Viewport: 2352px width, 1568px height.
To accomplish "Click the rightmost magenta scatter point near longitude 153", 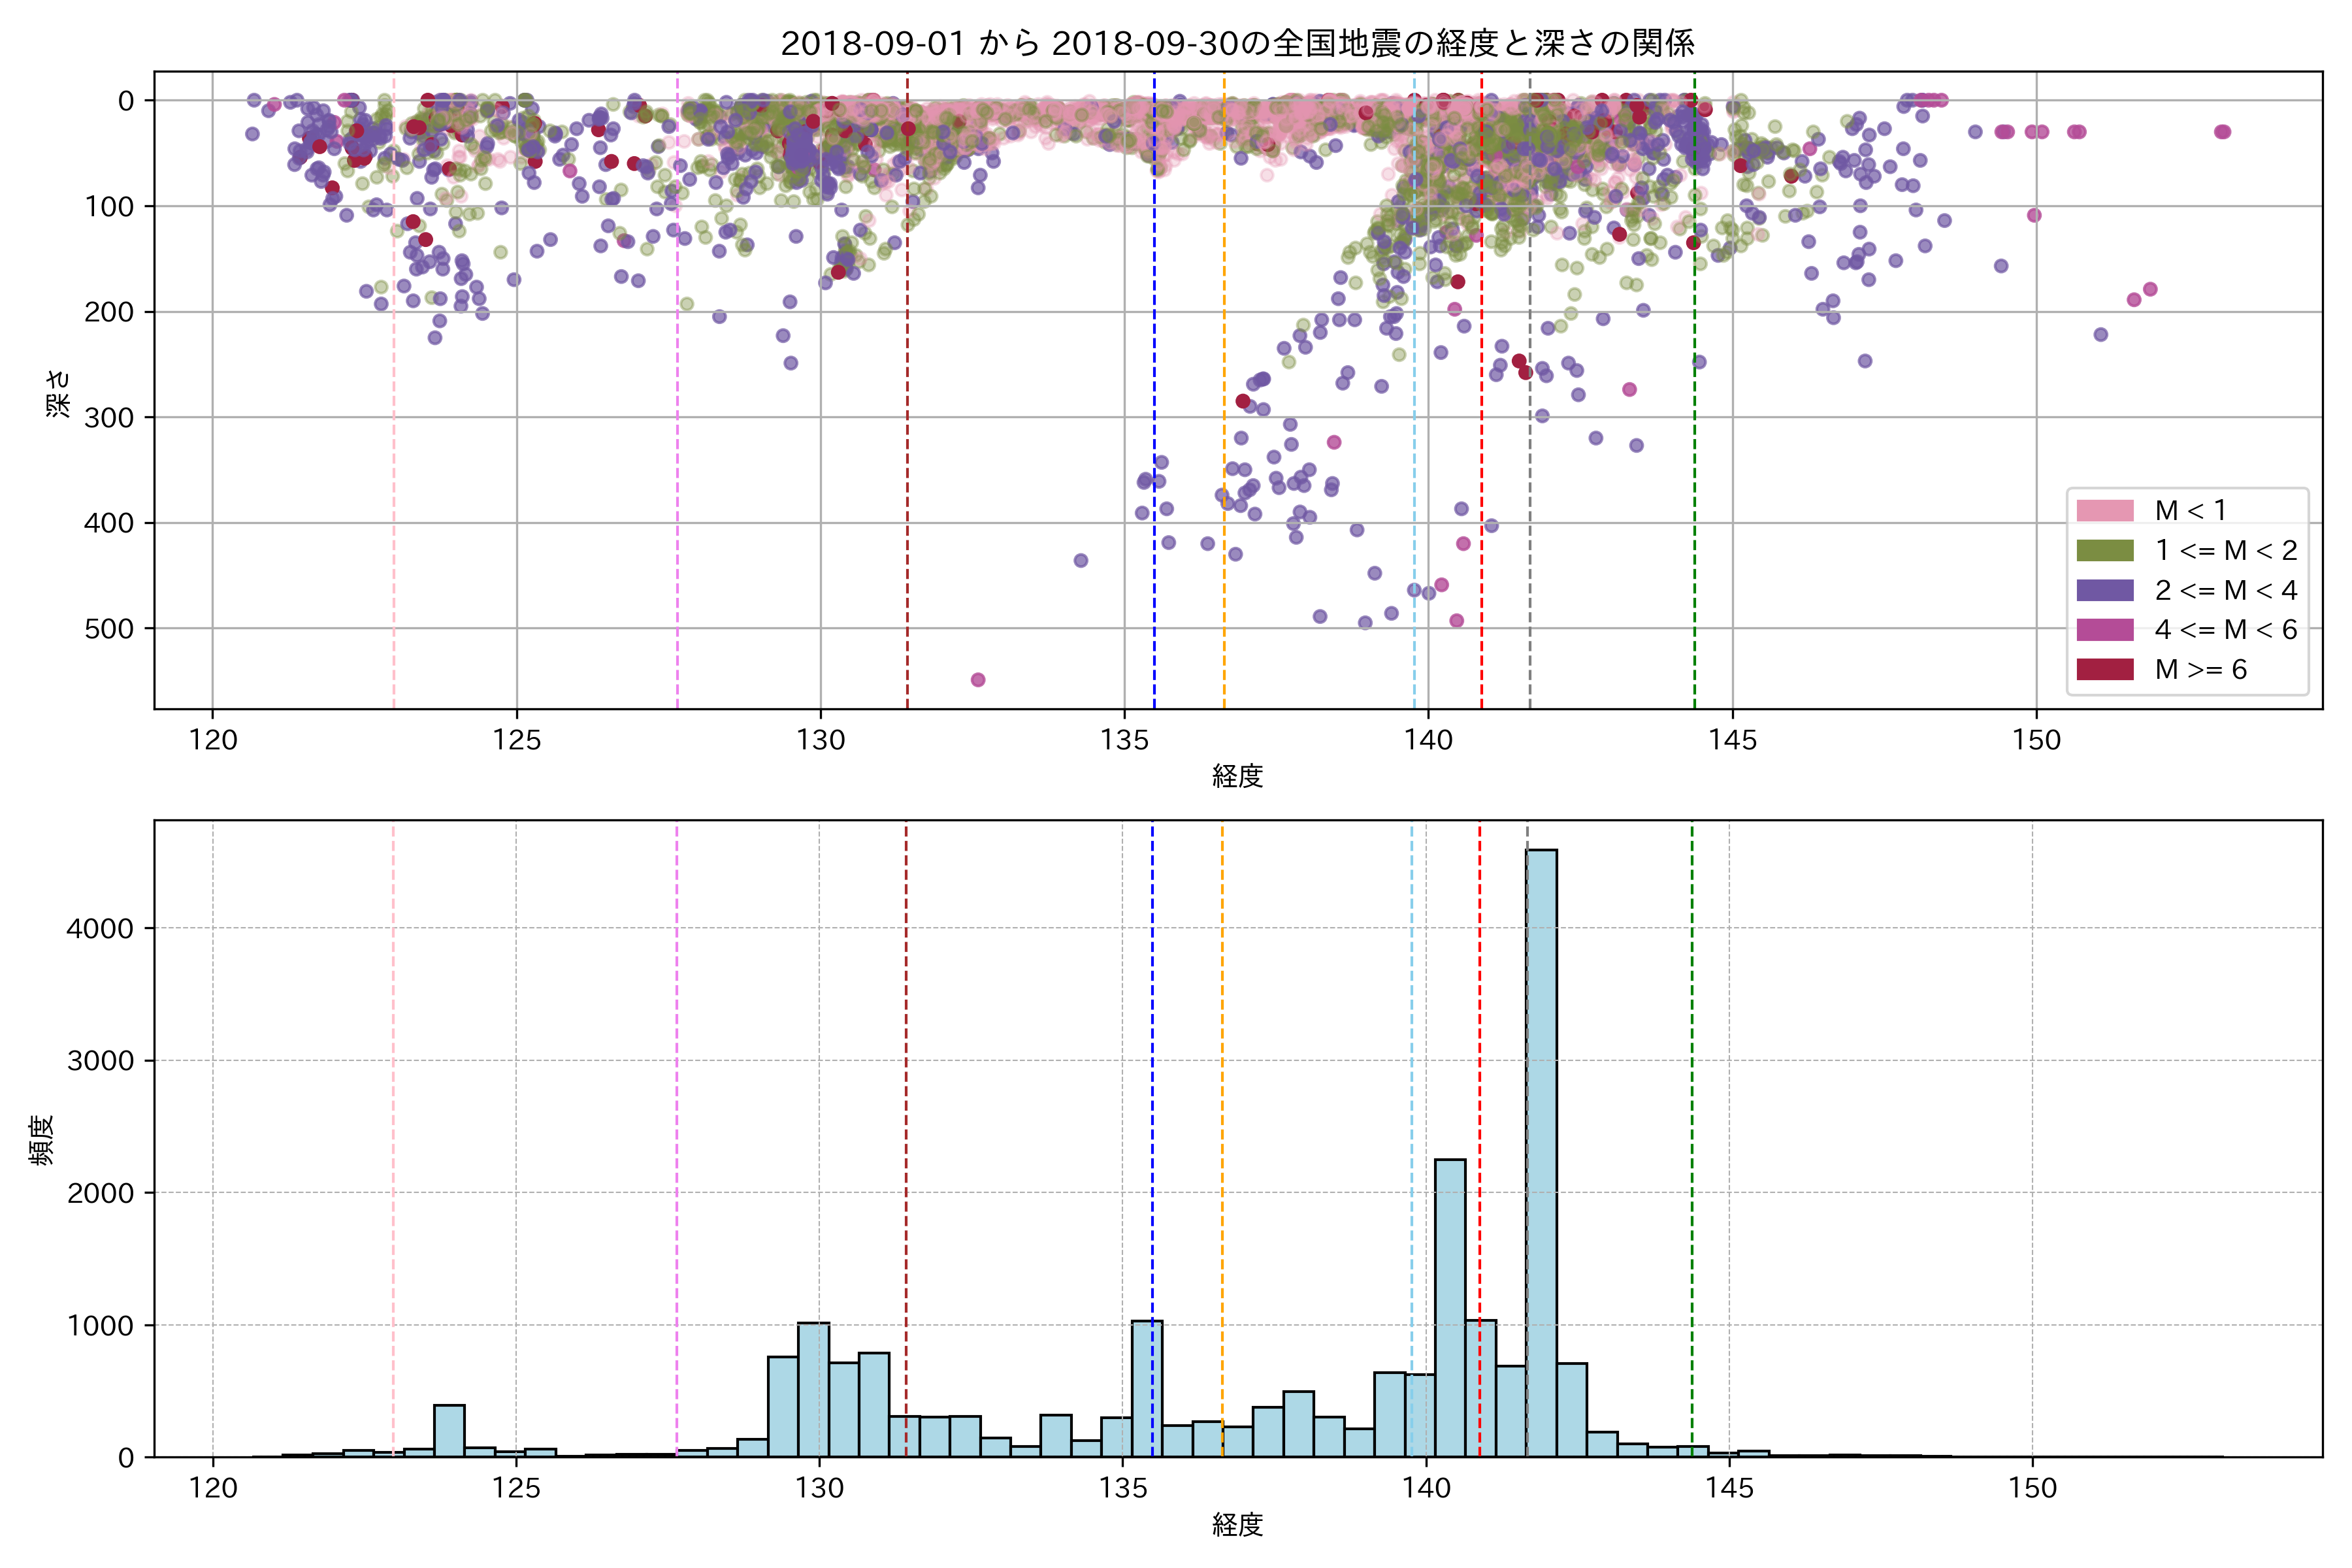I will coord(2222,132).
